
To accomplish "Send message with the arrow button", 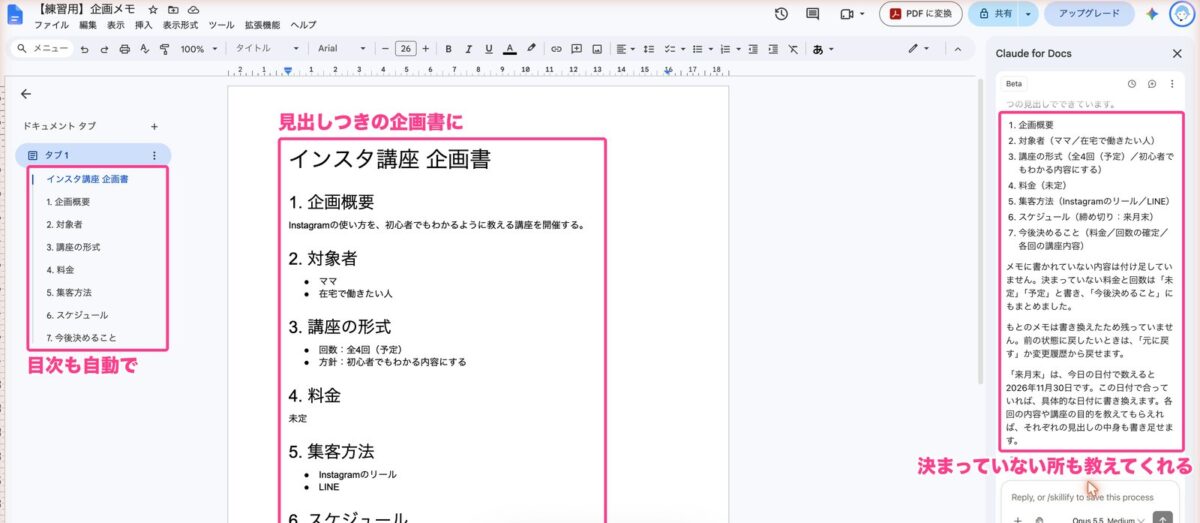I will coord(1162,518).
